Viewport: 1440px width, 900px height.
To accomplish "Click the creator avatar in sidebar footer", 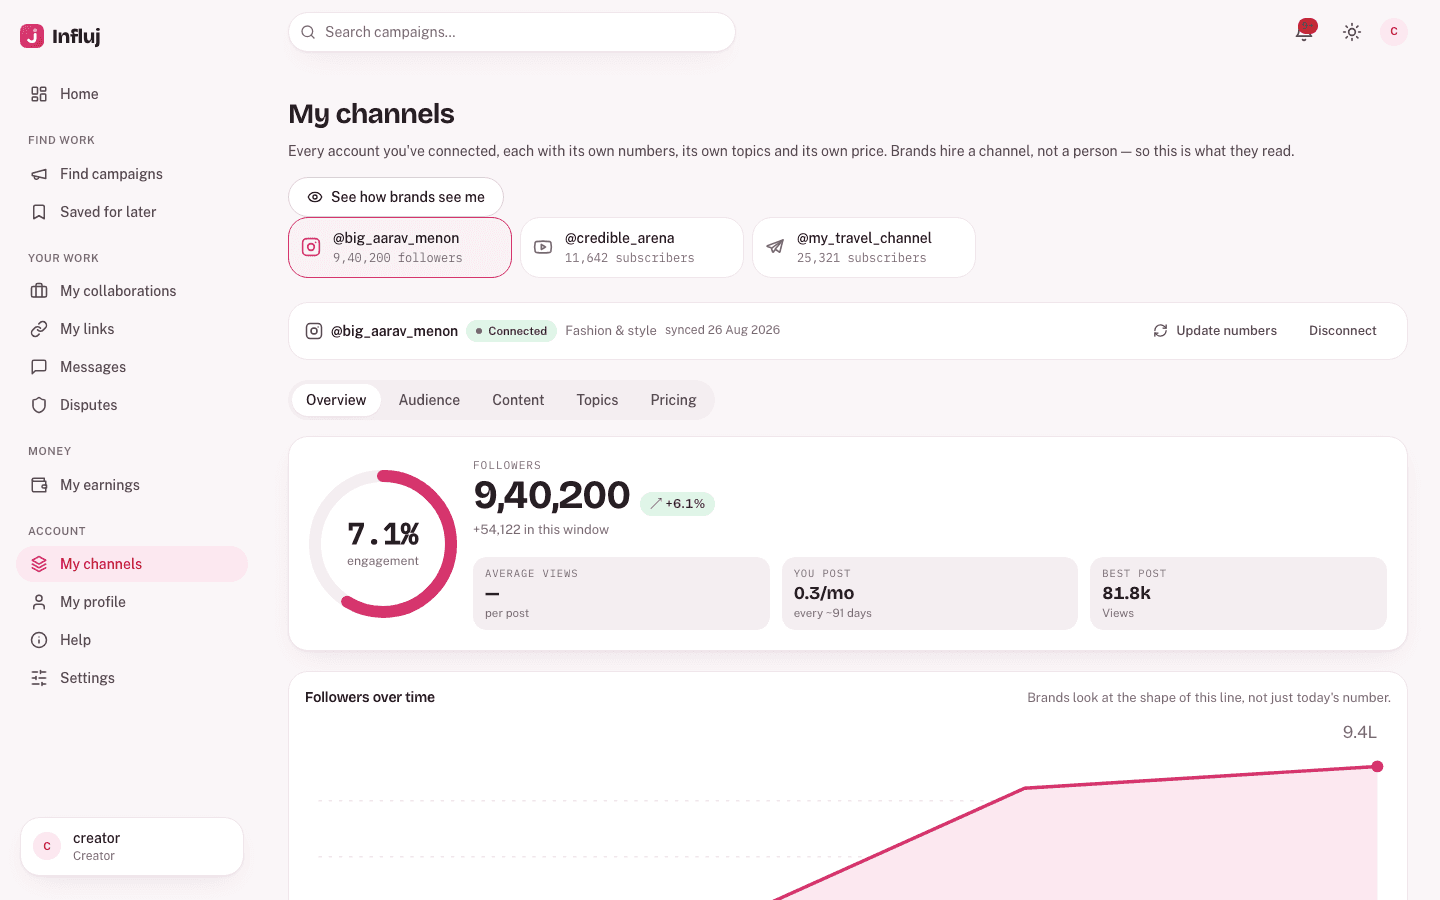I will pyautogui.click(x=47, y=846).
